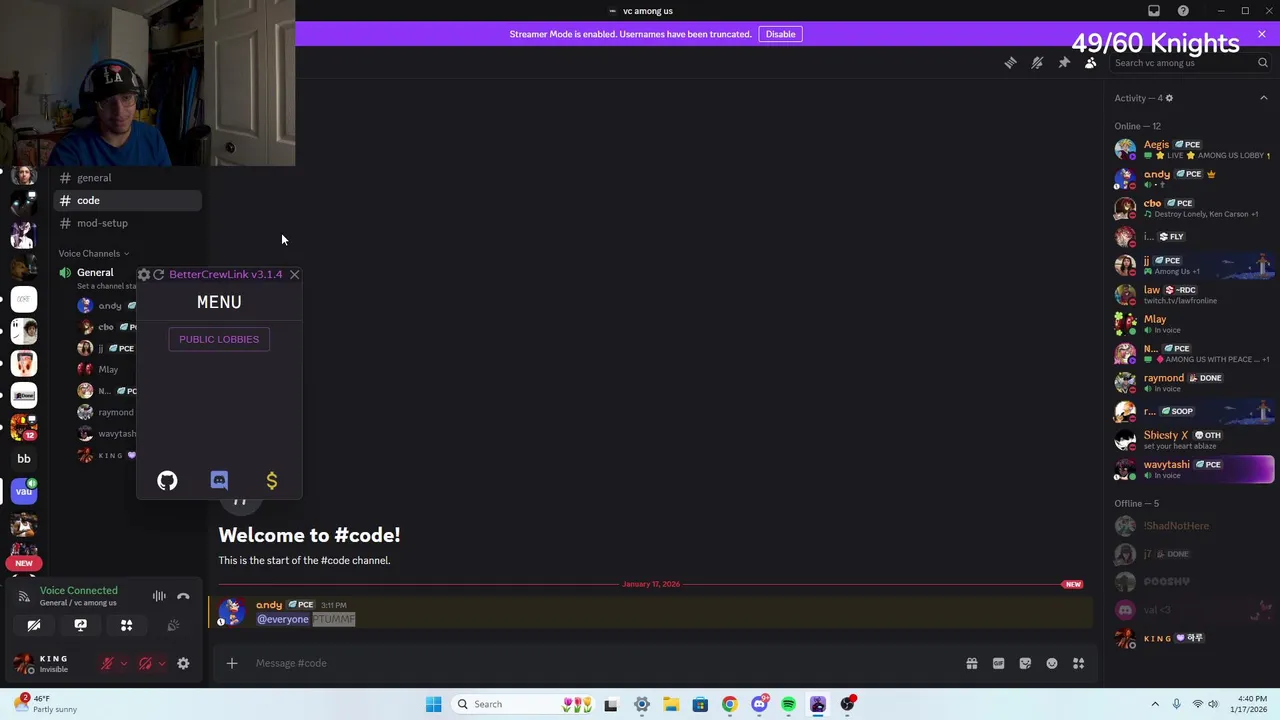Click BetterCrewLink refresh icon
The image size is (1280, 720).
pos(158,274)
